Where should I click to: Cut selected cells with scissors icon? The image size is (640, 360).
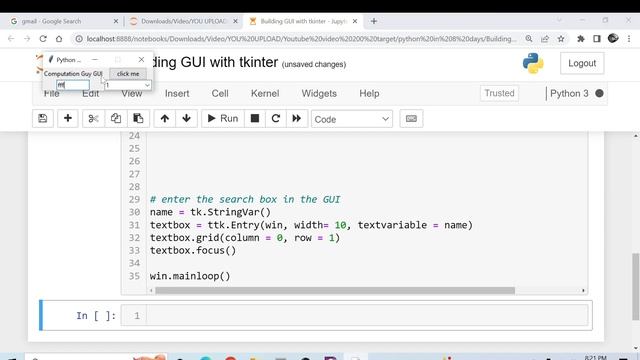(93, 118)
